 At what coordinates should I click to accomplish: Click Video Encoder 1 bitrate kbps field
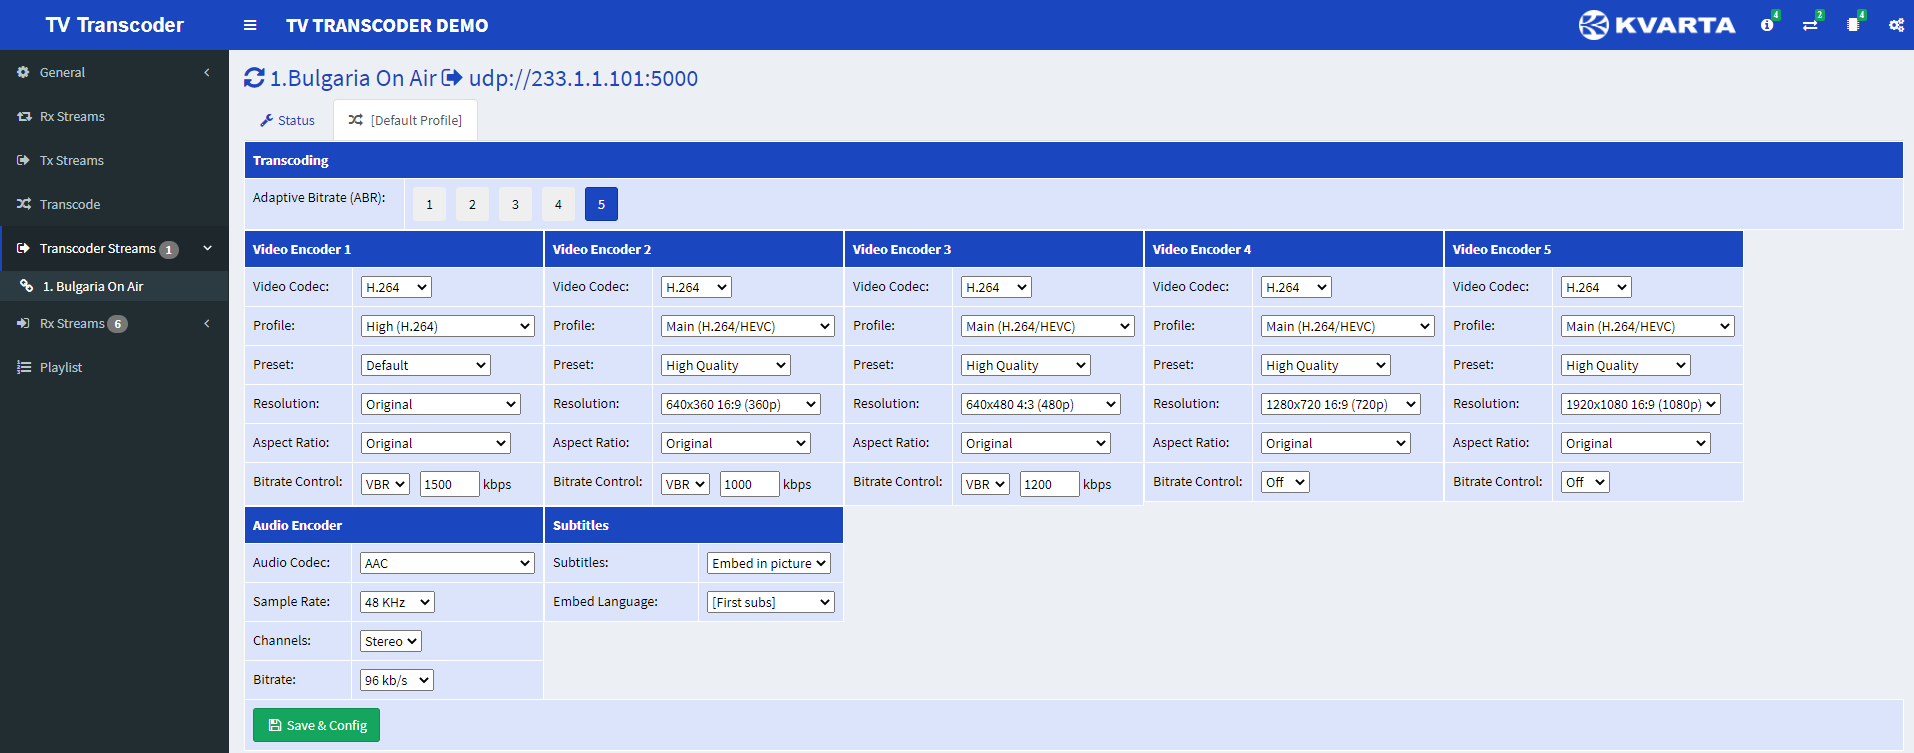click(449, 484)
